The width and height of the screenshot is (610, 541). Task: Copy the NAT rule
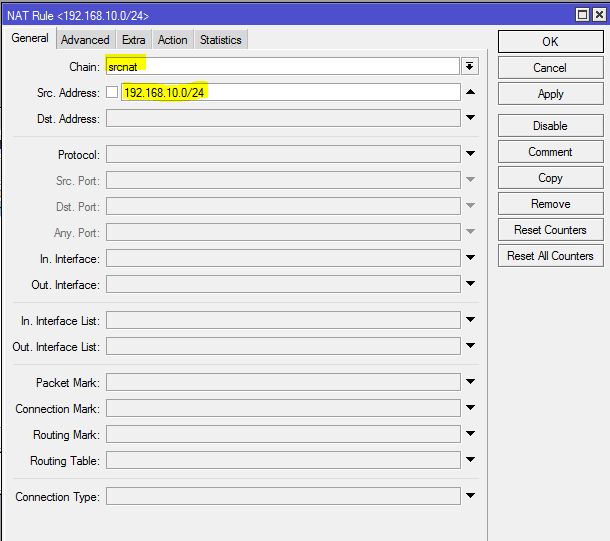(550, 178)
